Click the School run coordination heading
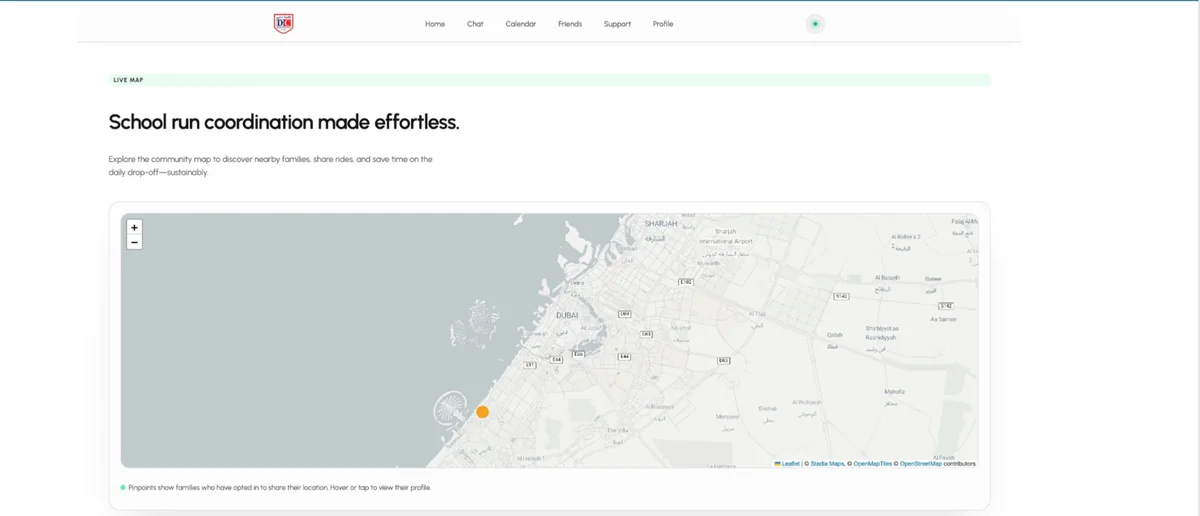 pyautogui.click(x=284, y=123)
